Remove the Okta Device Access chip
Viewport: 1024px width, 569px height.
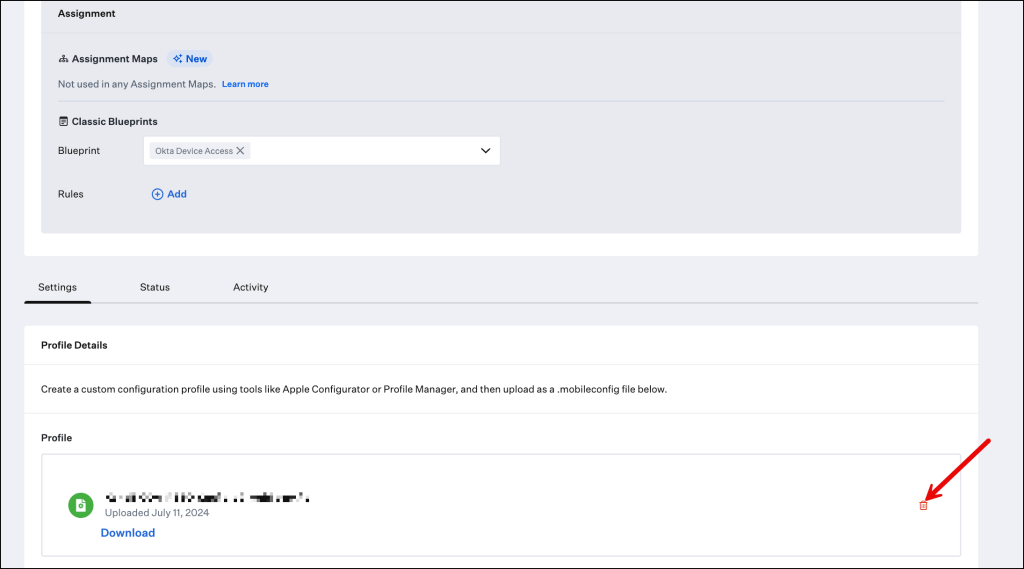point(240,151)
